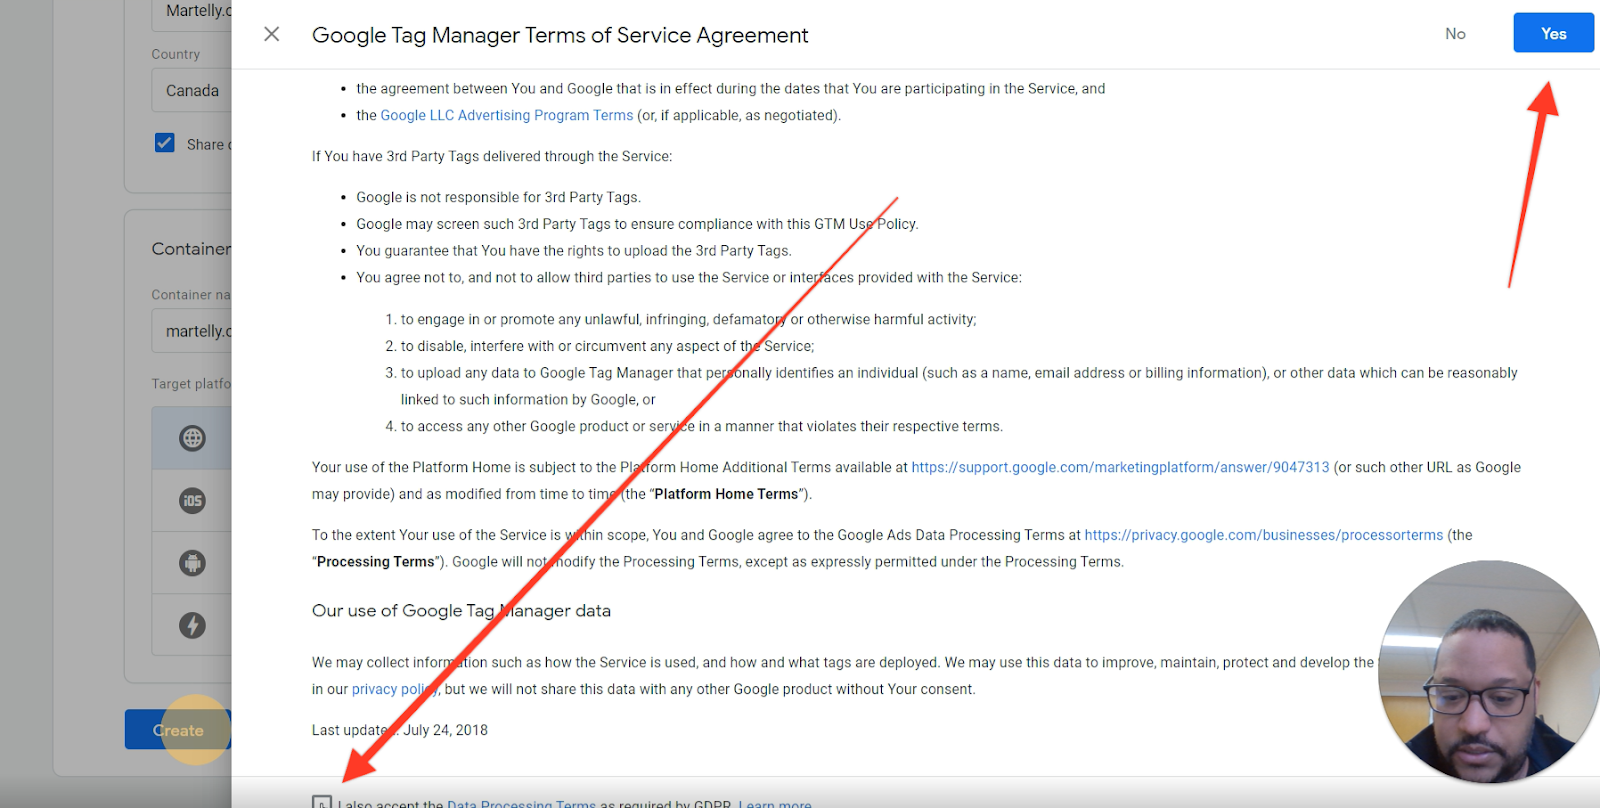
Task: Click bullet 'You guarantee that You have the rights'
Action: tap(574, 251)
